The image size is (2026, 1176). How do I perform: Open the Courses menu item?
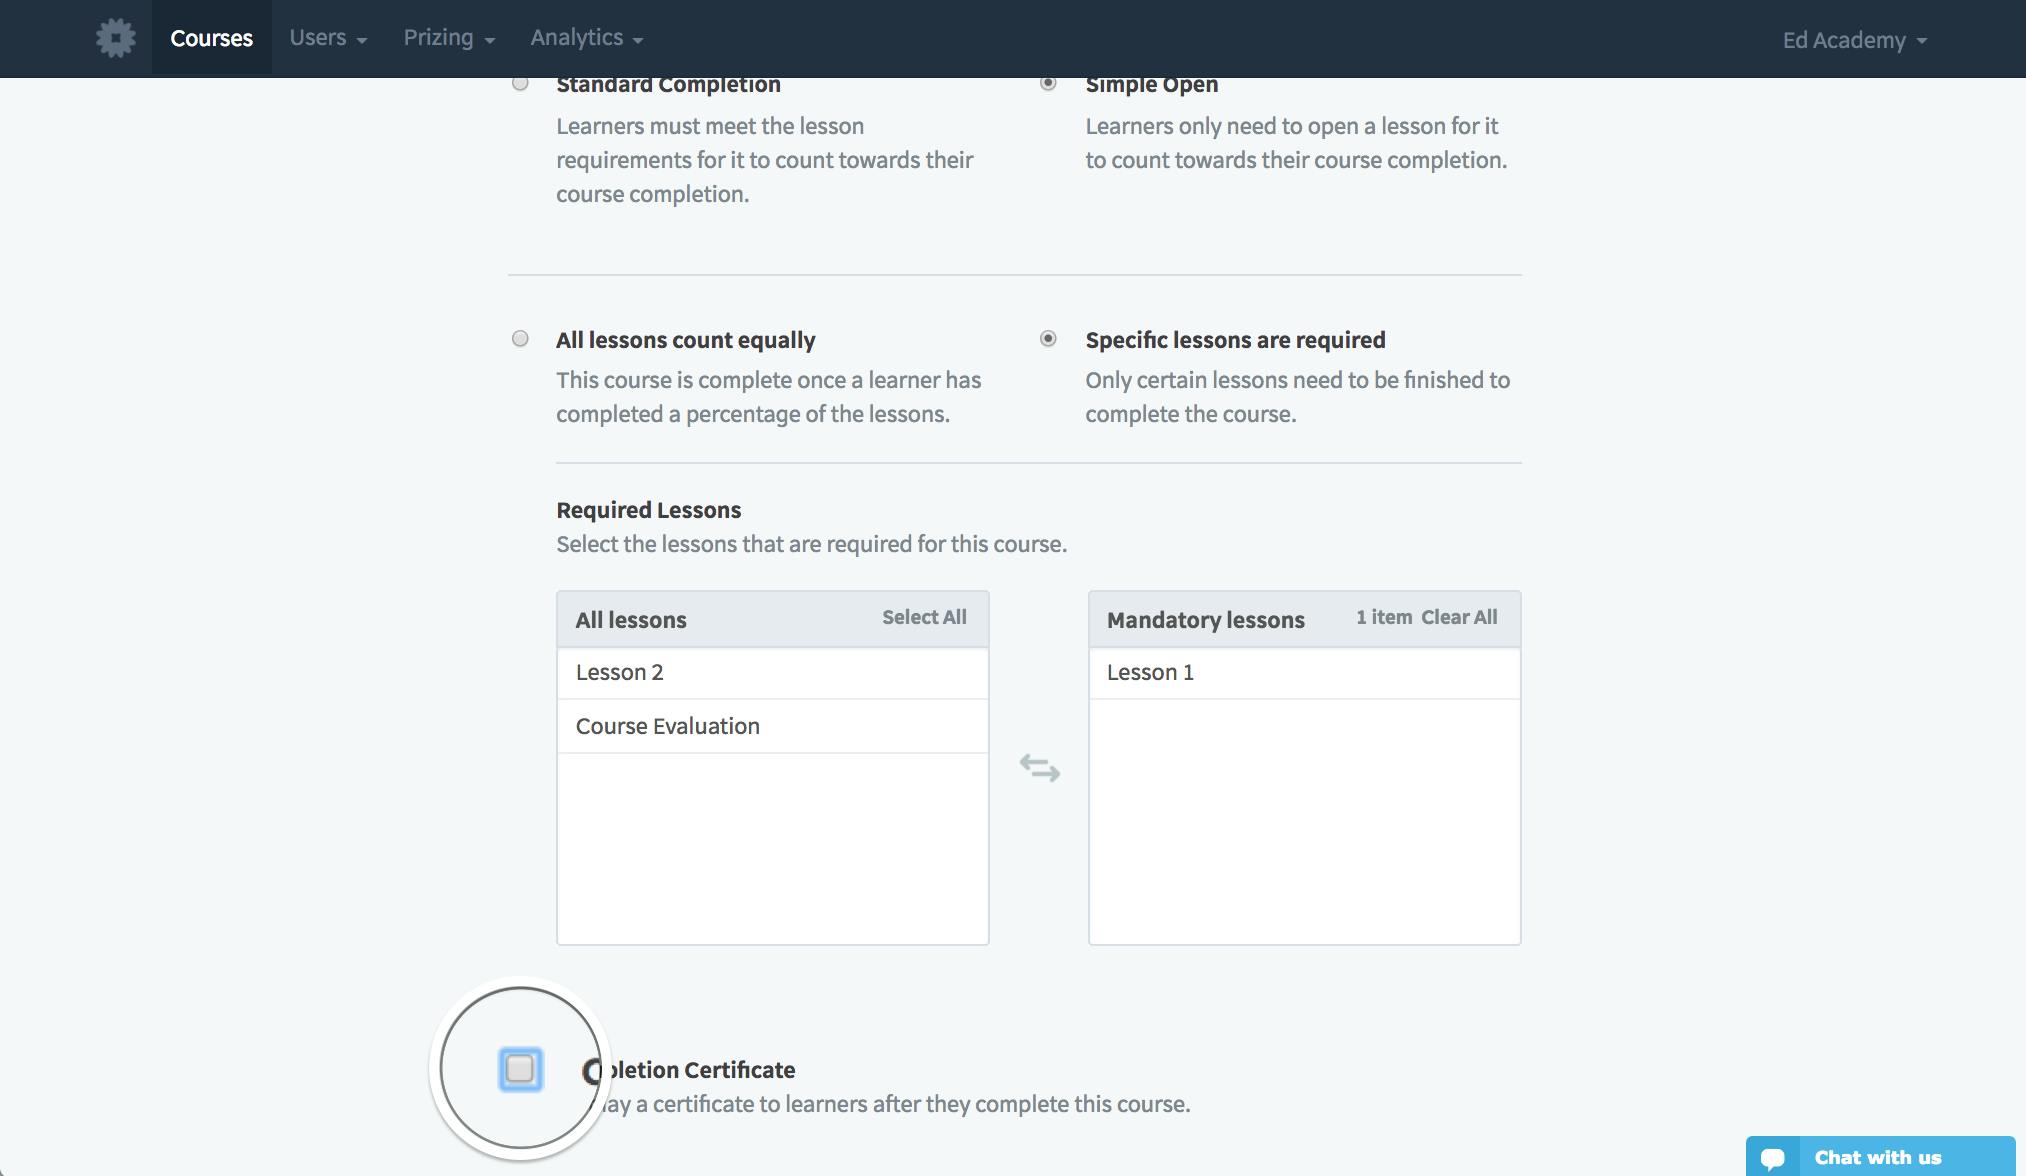[x=211, y=38]
